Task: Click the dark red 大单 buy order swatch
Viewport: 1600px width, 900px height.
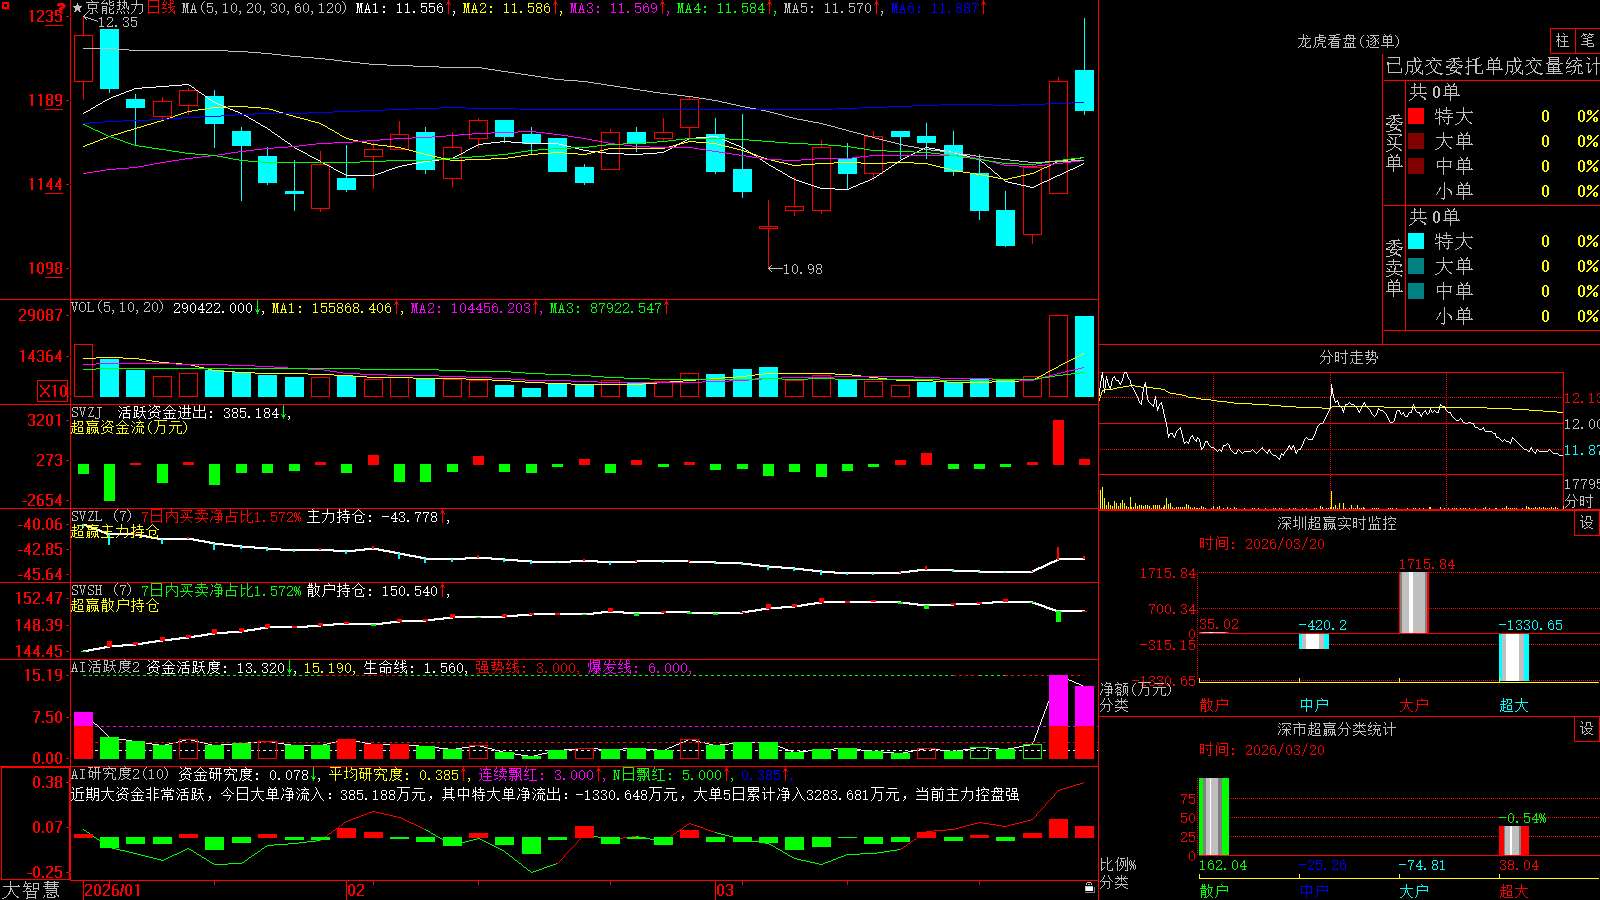Action: point(1416,141)
